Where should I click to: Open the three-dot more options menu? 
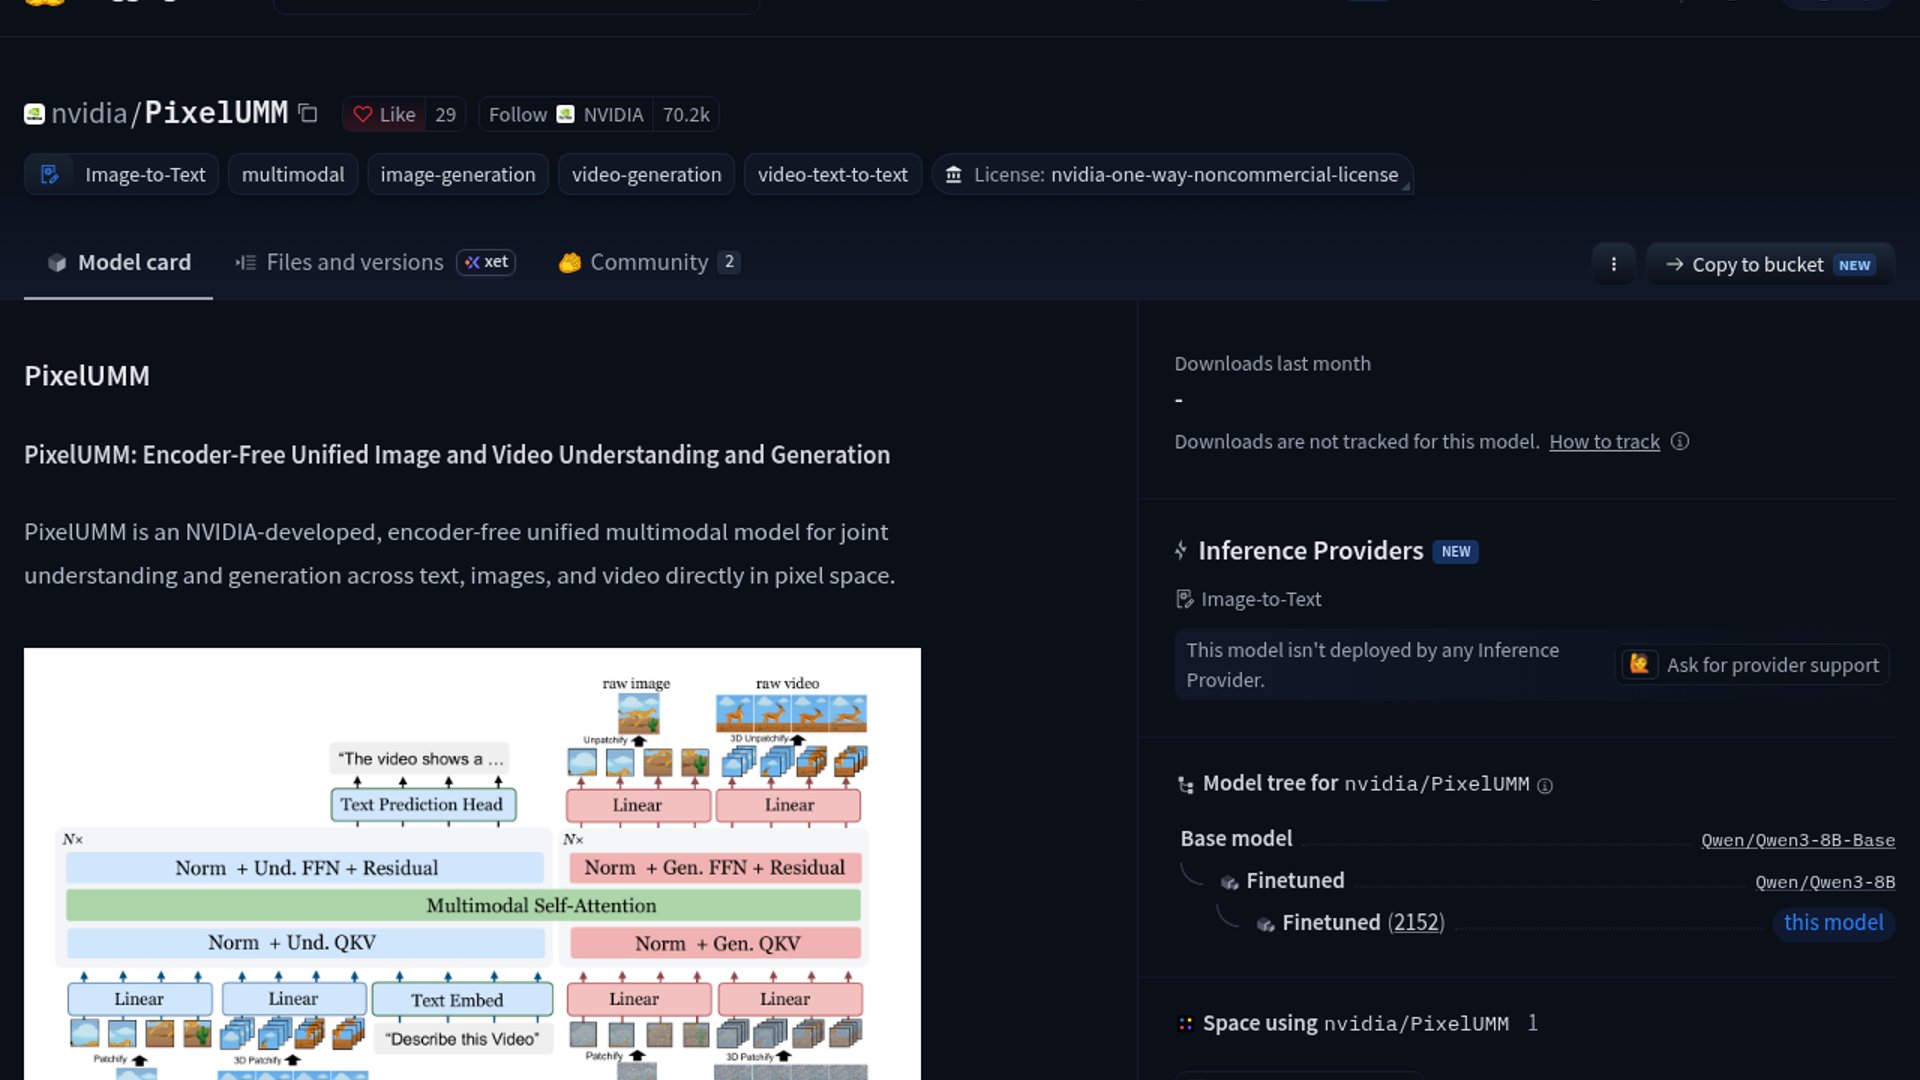click(x=1613, y=264)
